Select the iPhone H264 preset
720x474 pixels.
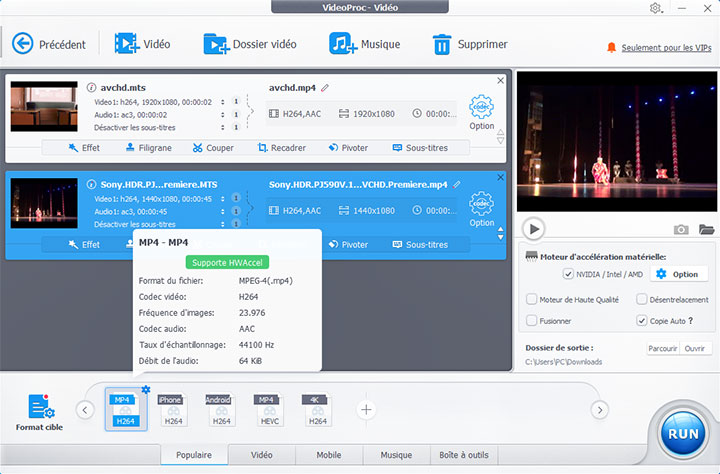(173, 410)
